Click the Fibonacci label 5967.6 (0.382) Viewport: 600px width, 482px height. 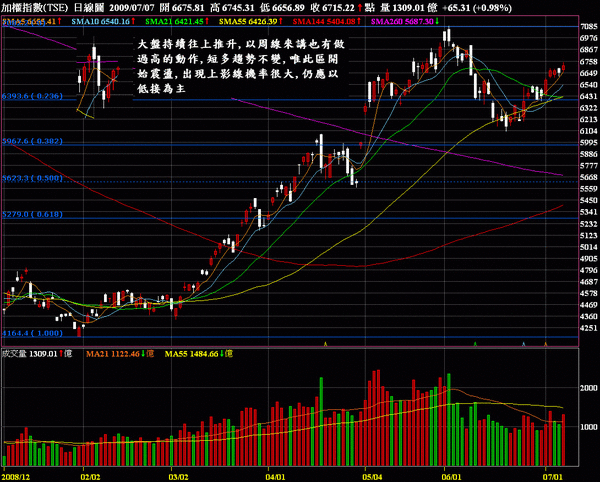click(32, 141)
